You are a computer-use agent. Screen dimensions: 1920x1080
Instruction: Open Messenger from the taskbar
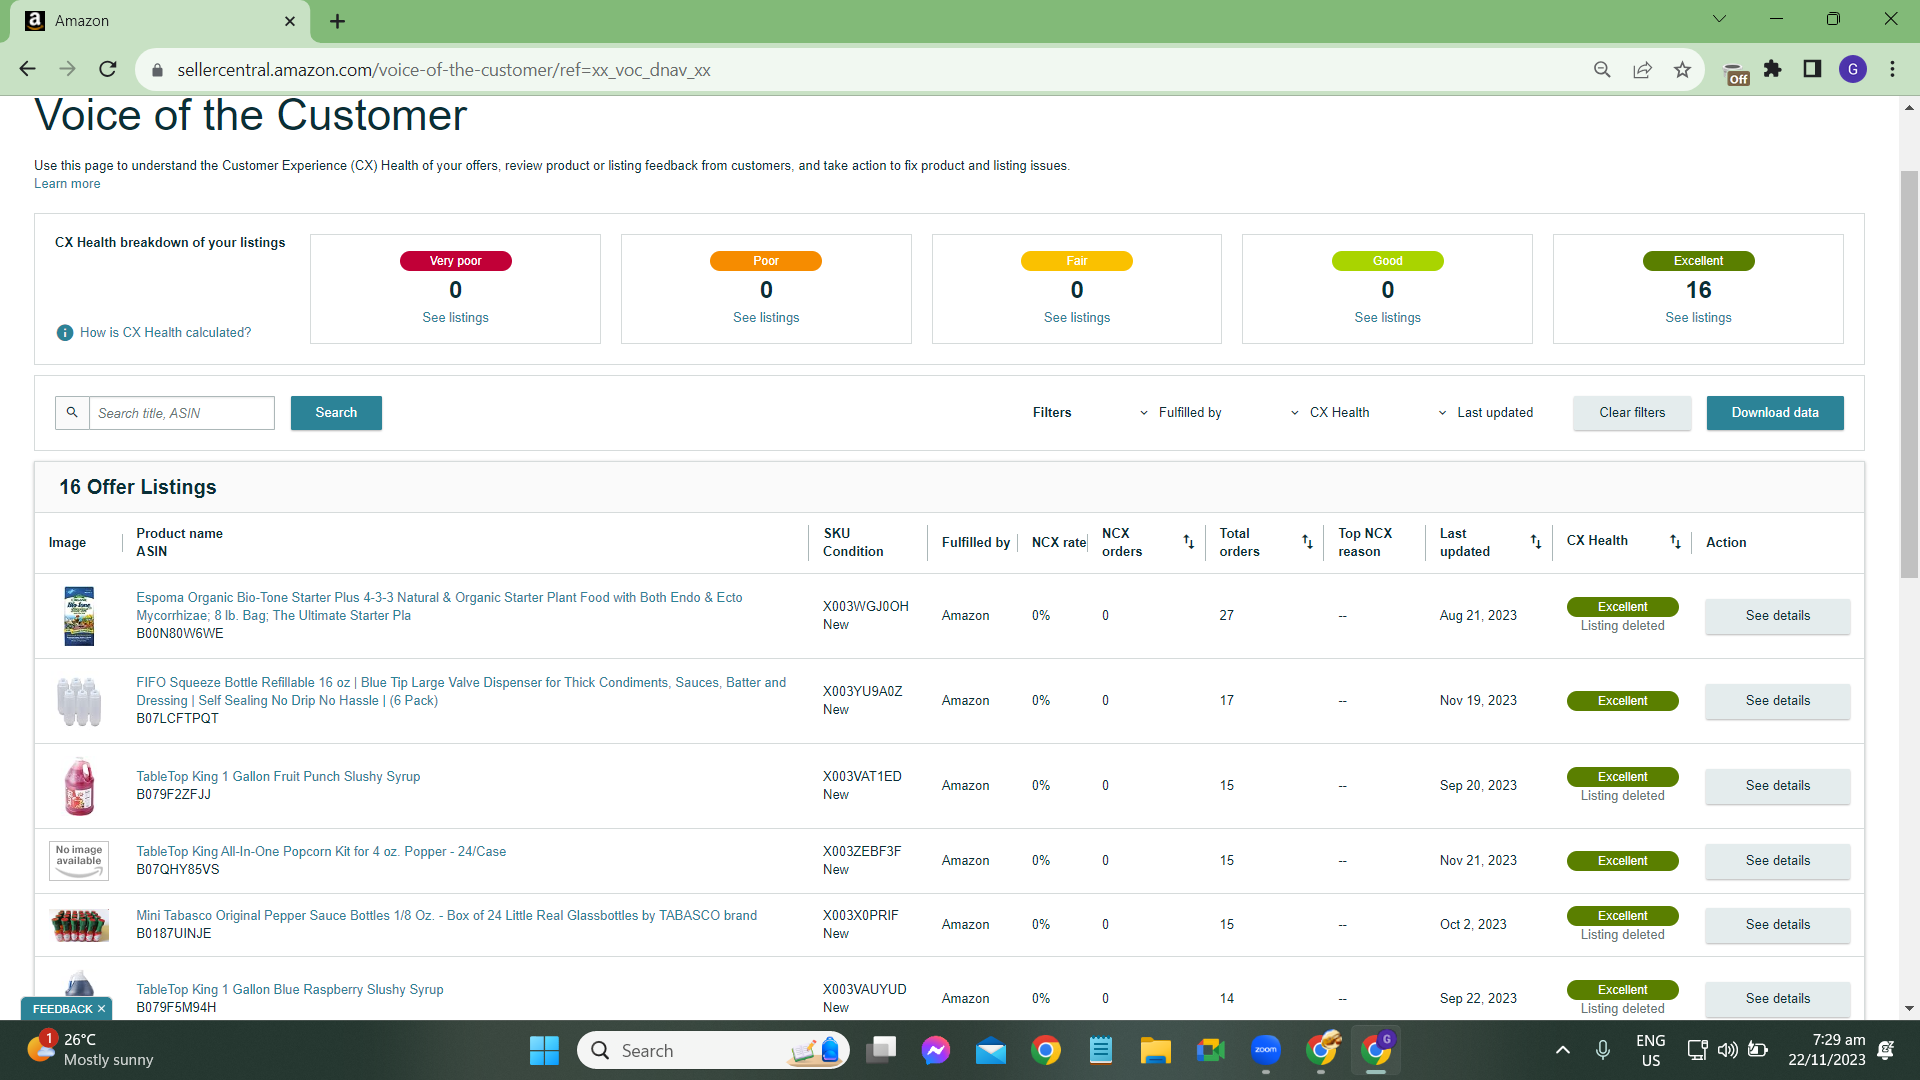coord(936,1050)
